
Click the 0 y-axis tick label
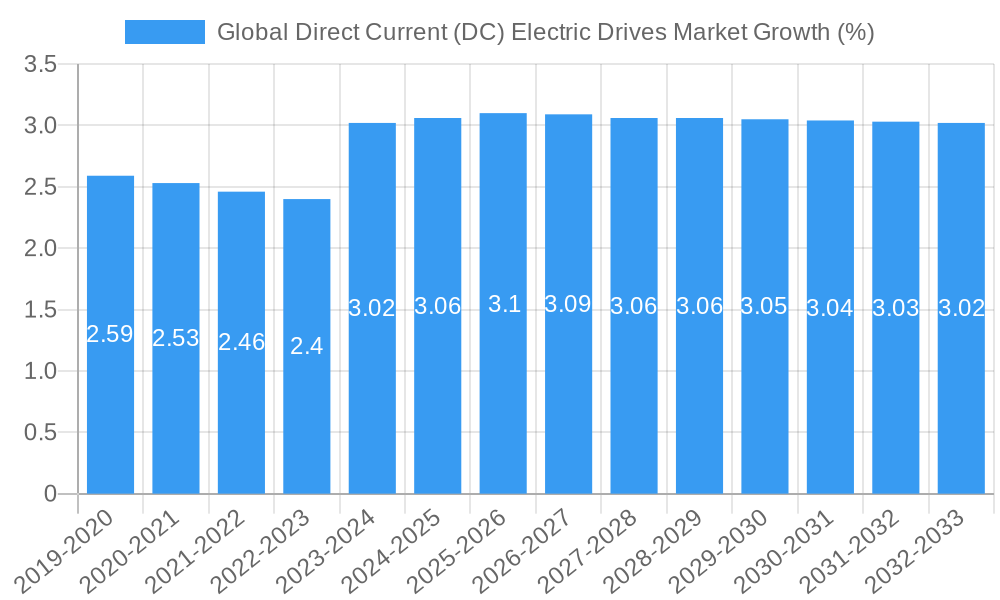[50, 494]
